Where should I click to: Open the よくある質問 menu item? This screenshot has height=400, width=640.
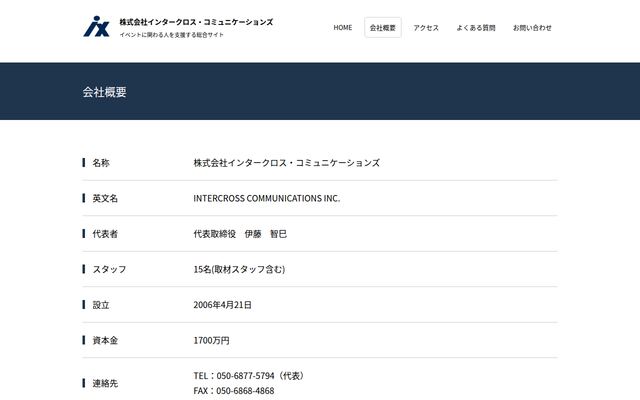pyautogui.click(x=476, y=28)
